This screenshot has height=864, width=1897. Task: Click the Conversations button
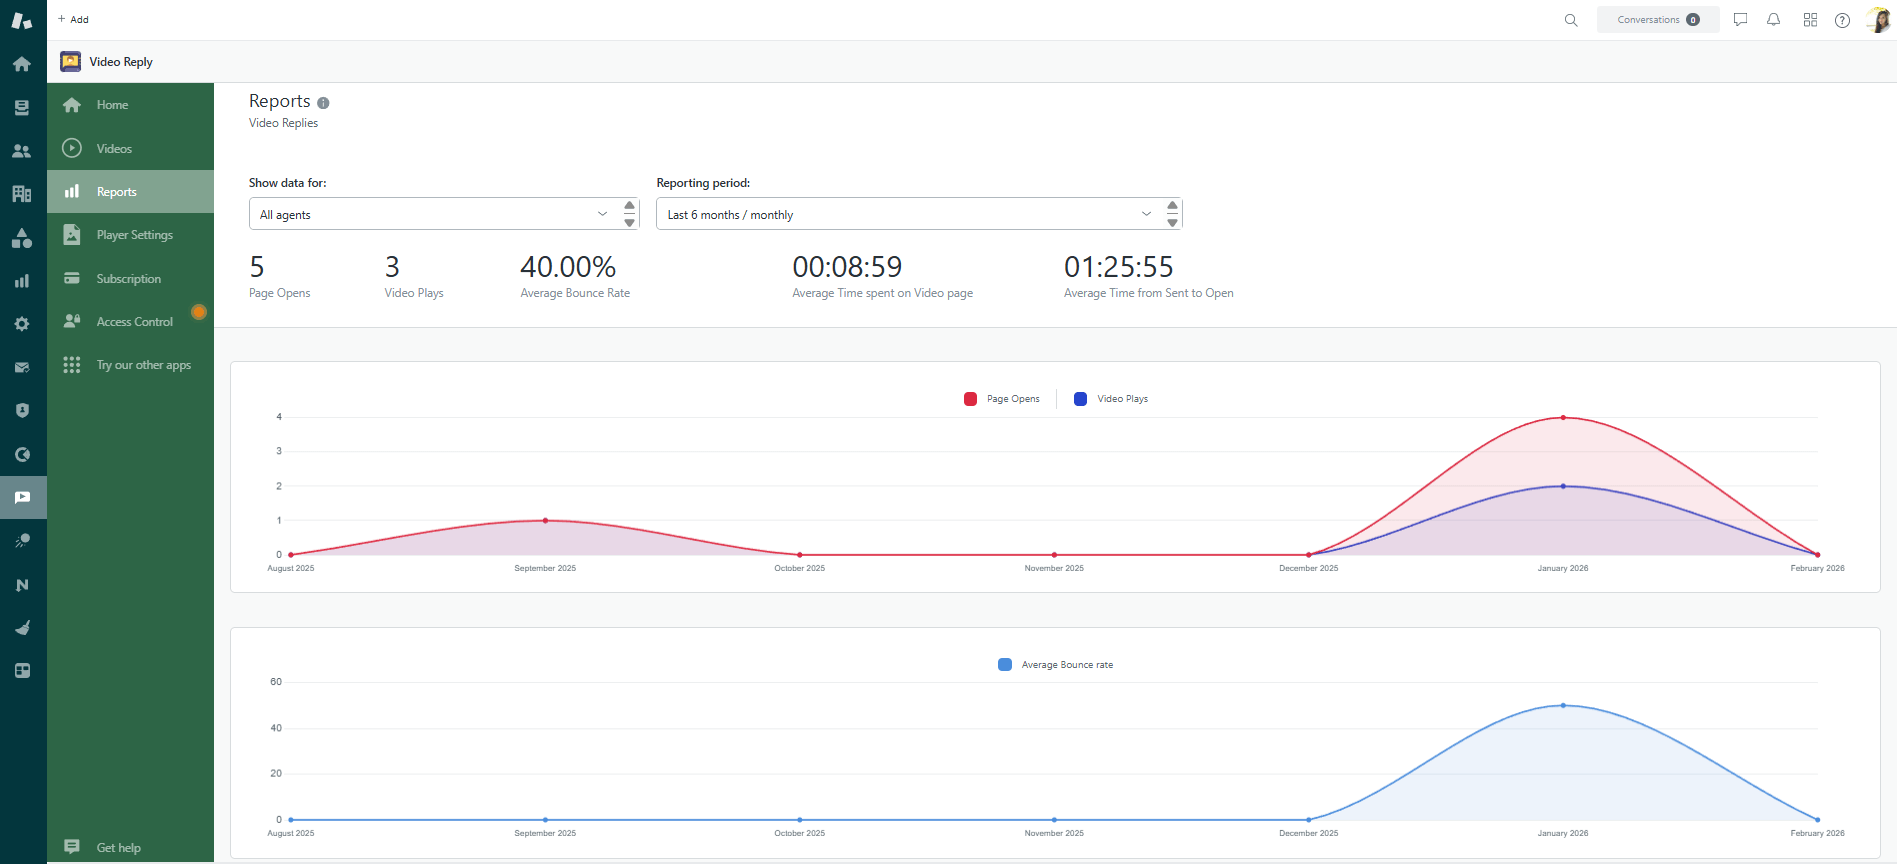(1657, 20)
